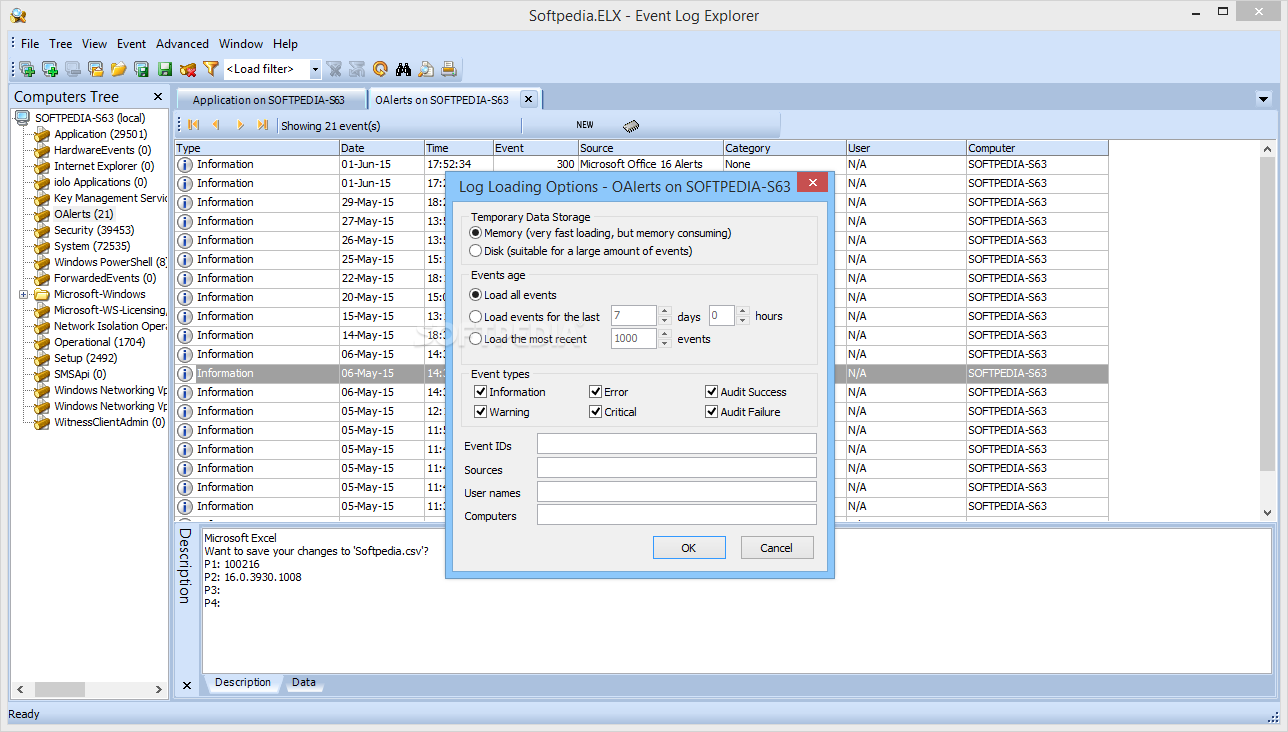Increase the hours spinner value

[x=743, y=311]
